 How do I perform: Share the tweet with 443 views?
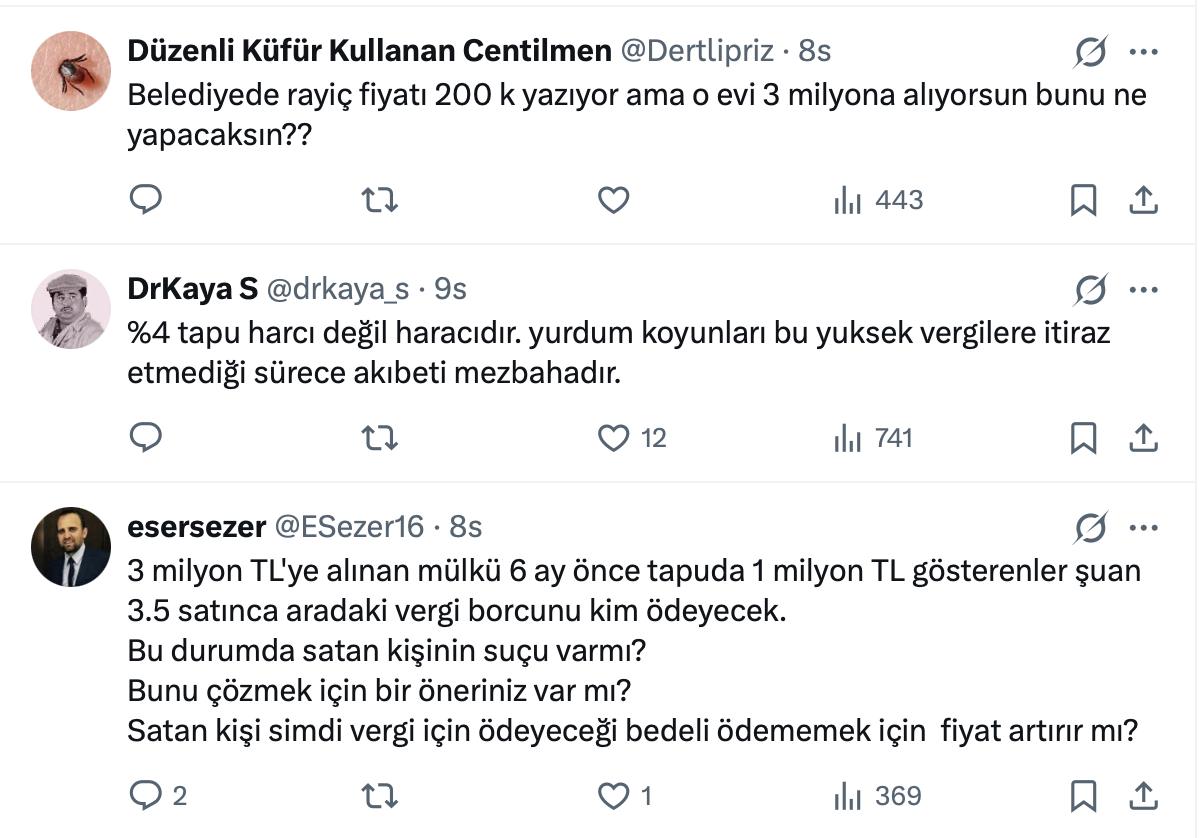1143,200
